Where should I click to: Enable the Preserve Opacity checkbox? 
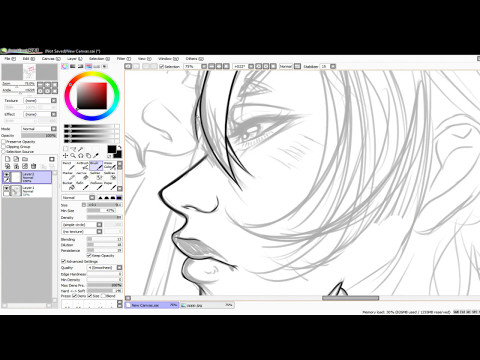pos(4,142)
